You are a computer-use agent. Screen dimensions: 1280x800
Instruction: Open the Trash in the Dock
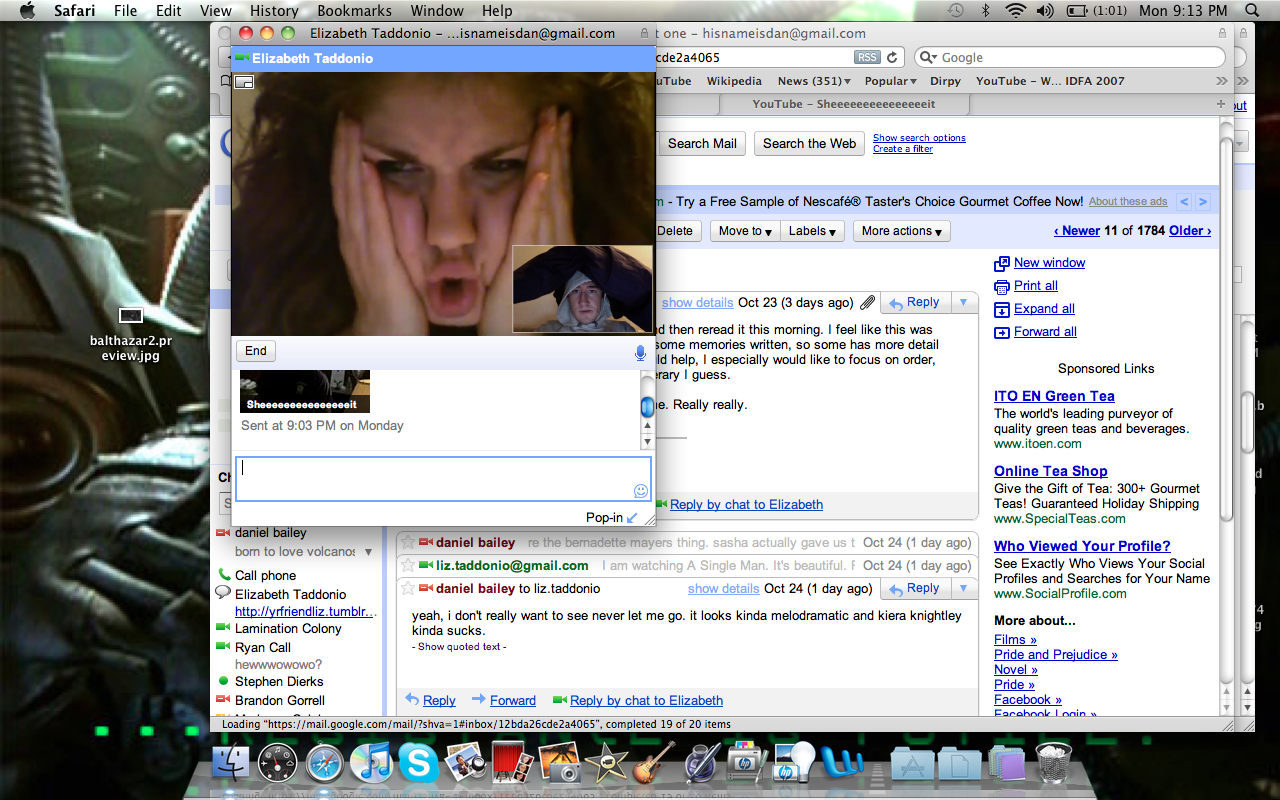pos(1053,762)
